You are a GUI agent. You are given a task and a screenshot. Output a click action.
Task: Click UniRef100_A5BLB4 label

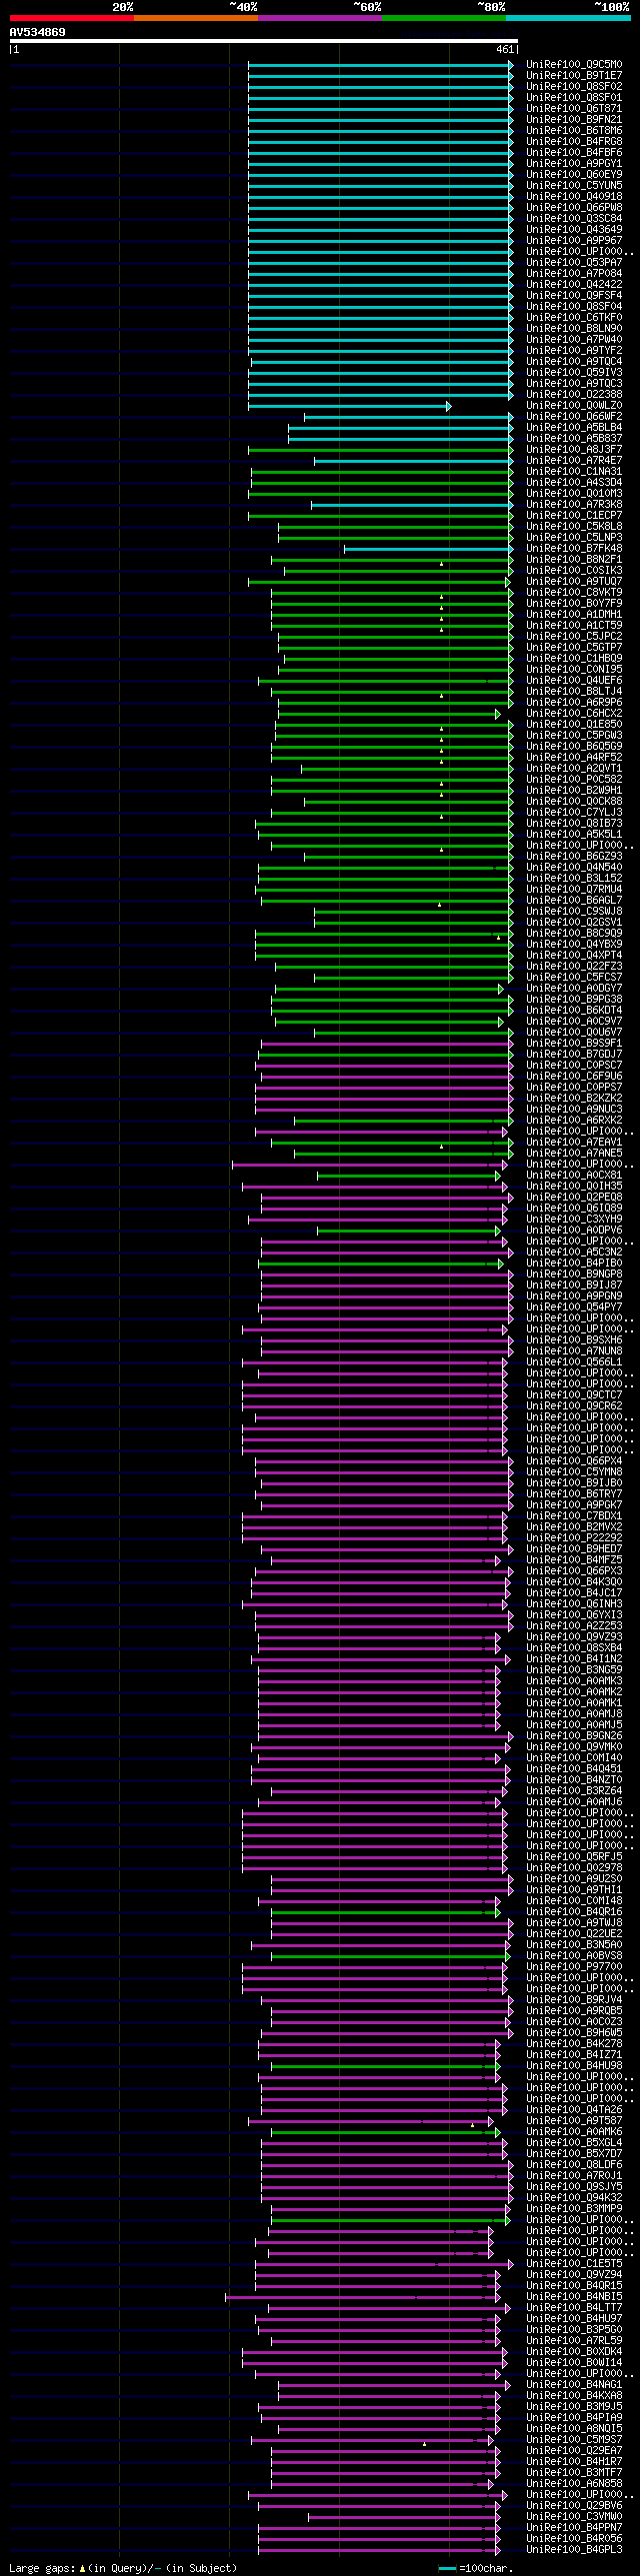pyautogui.click(x=574, y=428)
